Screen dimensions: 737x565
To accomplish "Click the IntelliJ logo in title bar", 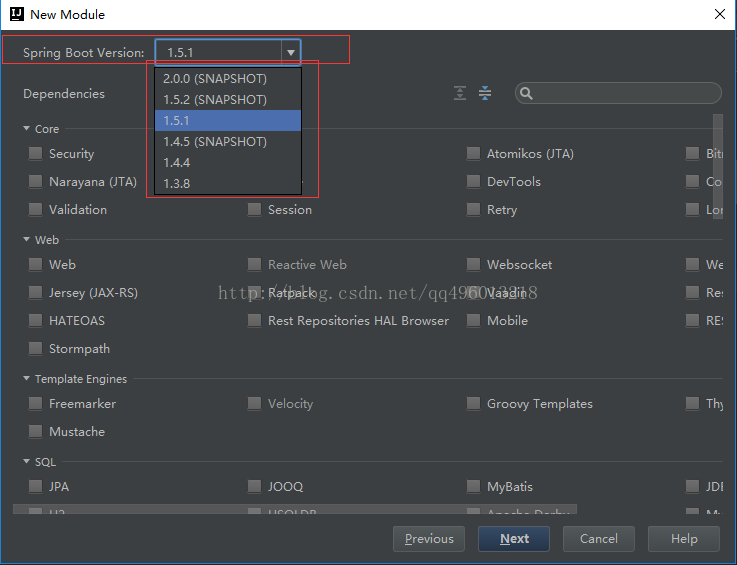I will 17,14.
